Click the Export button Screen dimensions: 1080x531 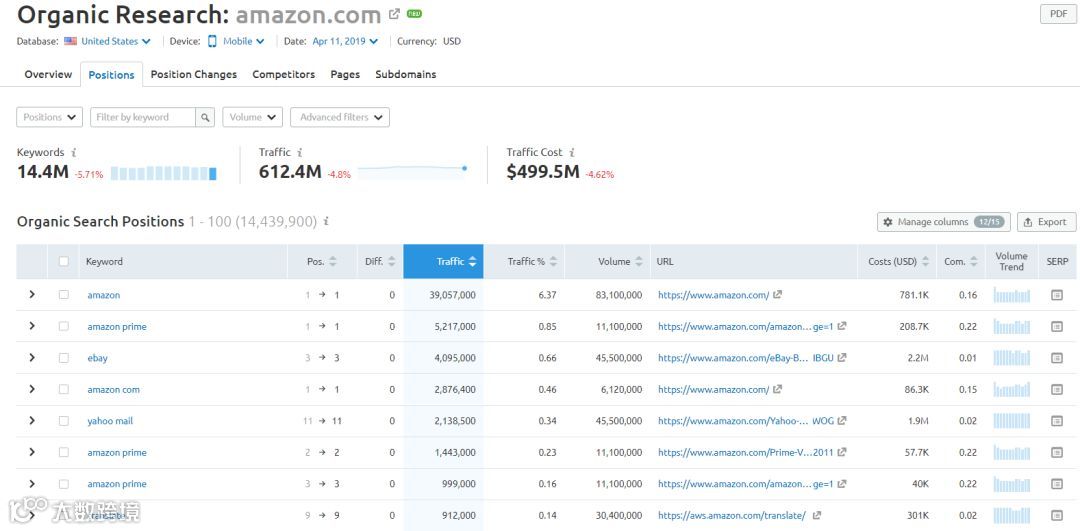click(x=1044, y=222)
